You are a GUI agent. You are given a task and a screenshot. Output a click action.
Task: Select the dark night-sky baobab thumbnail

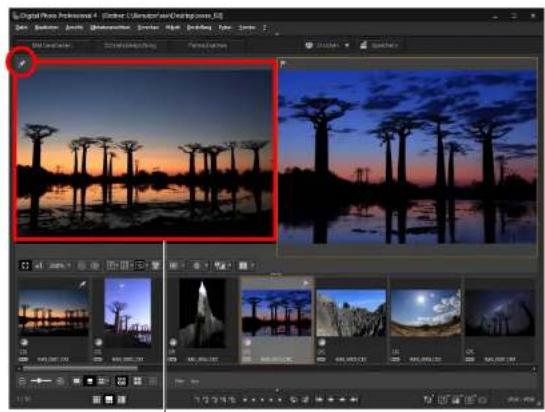(500, 313)
